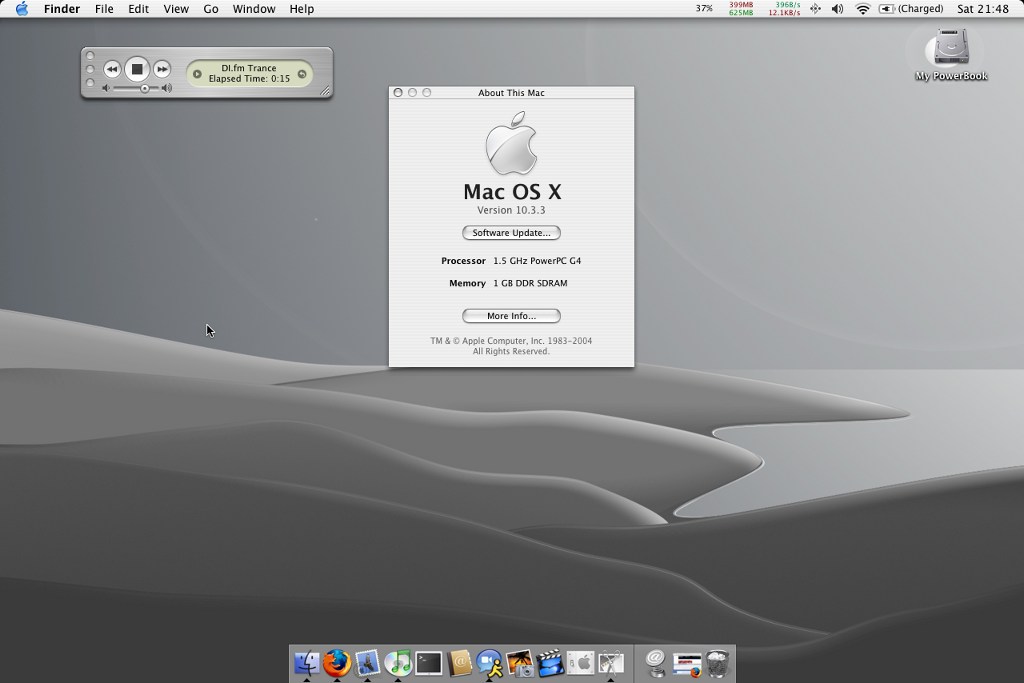This screenshot has width=1024, height=683.
Task: Launch iTunes from the Dock
Action: click(398, 662)
